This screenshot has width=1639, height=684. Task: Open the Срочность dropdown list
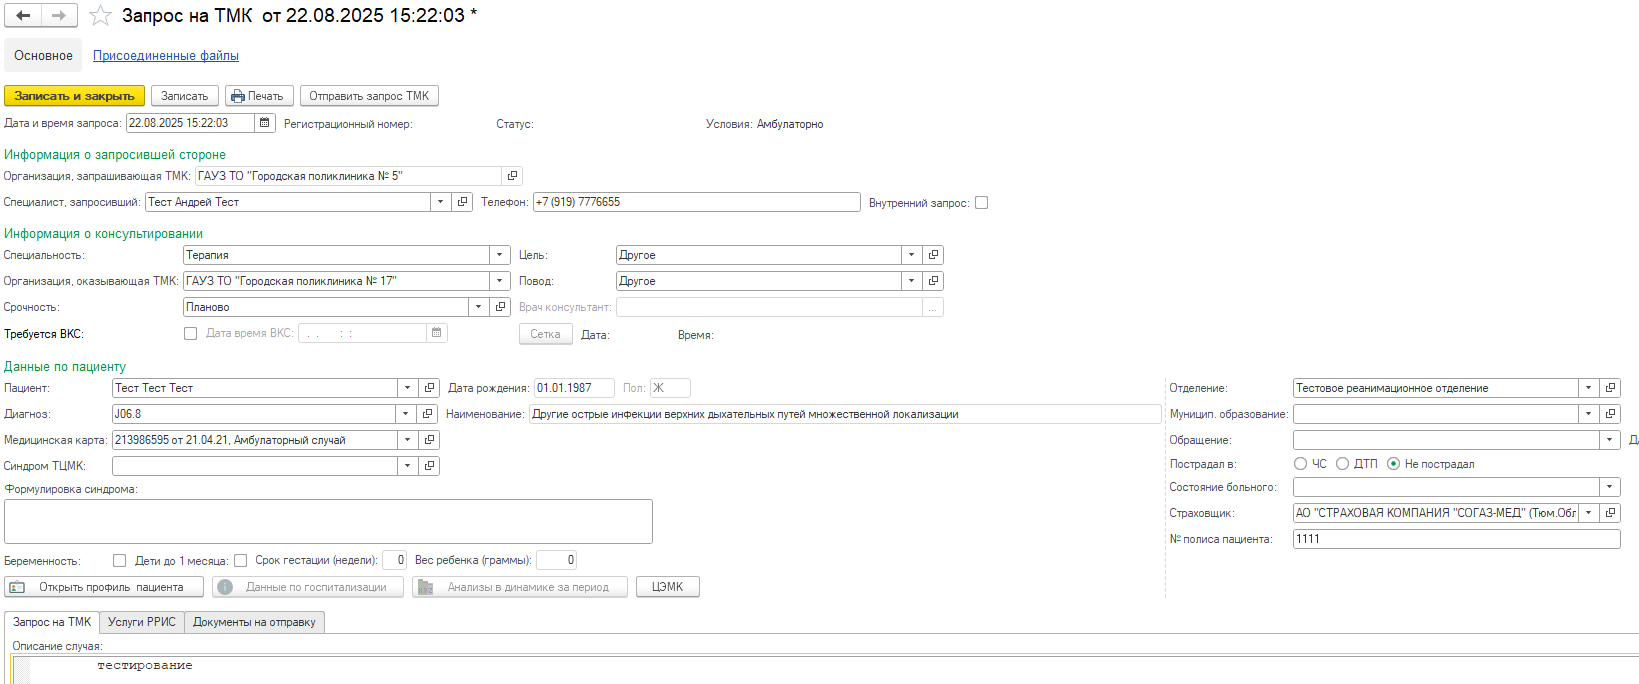tap(479, 307)
